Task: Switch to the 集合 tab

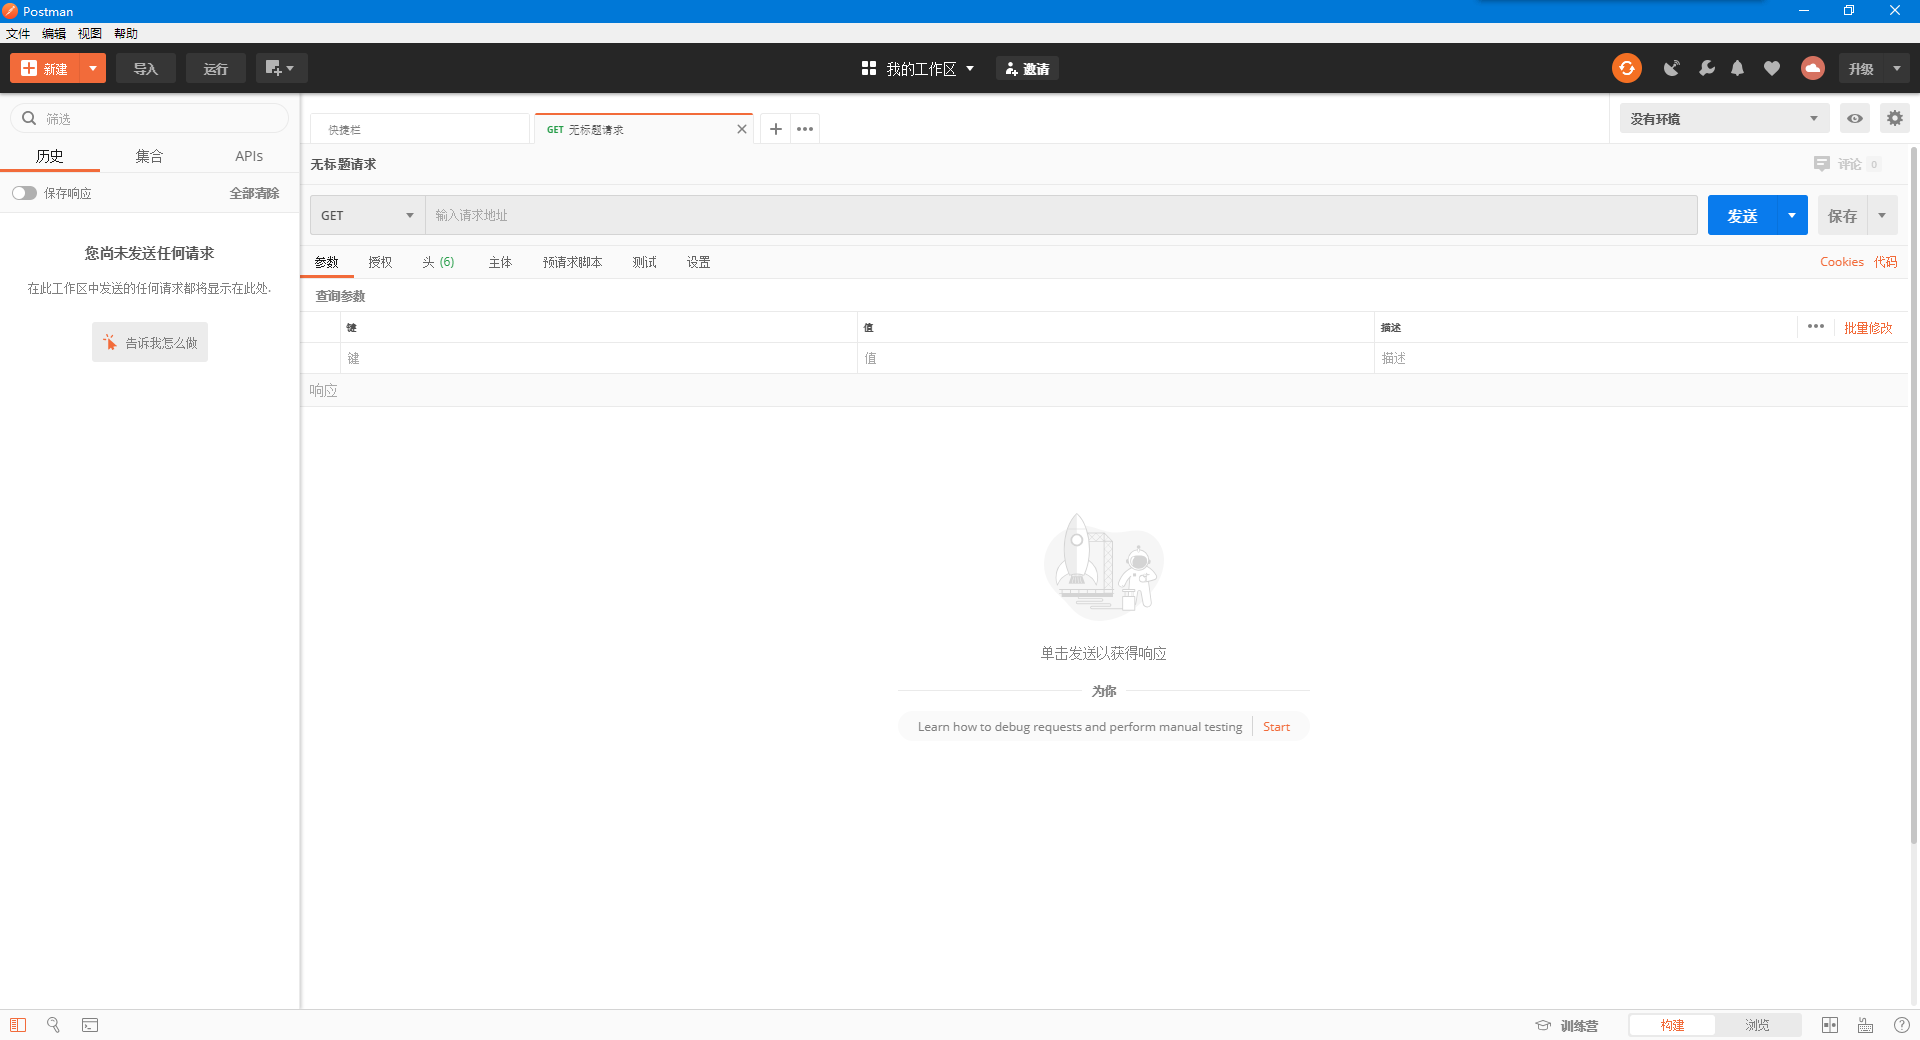Action: (x=150, y=156)
